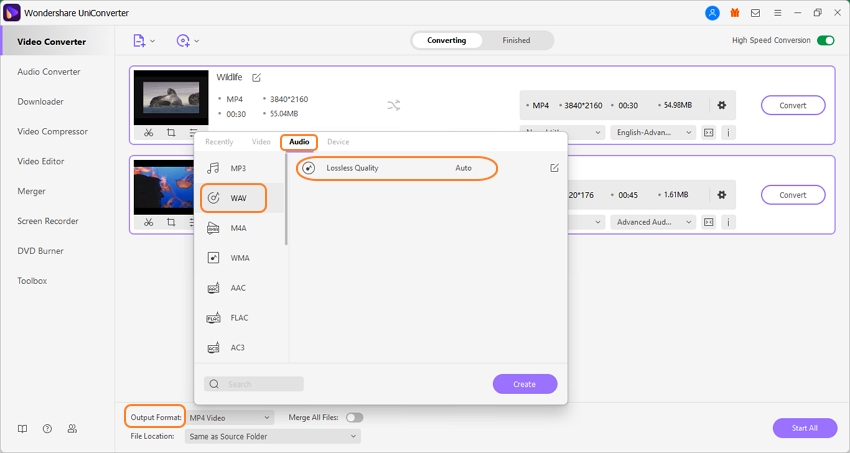Edit the Lossless Quality preset
This screenshot has width=850, height=453.
(x=555, y=168)
